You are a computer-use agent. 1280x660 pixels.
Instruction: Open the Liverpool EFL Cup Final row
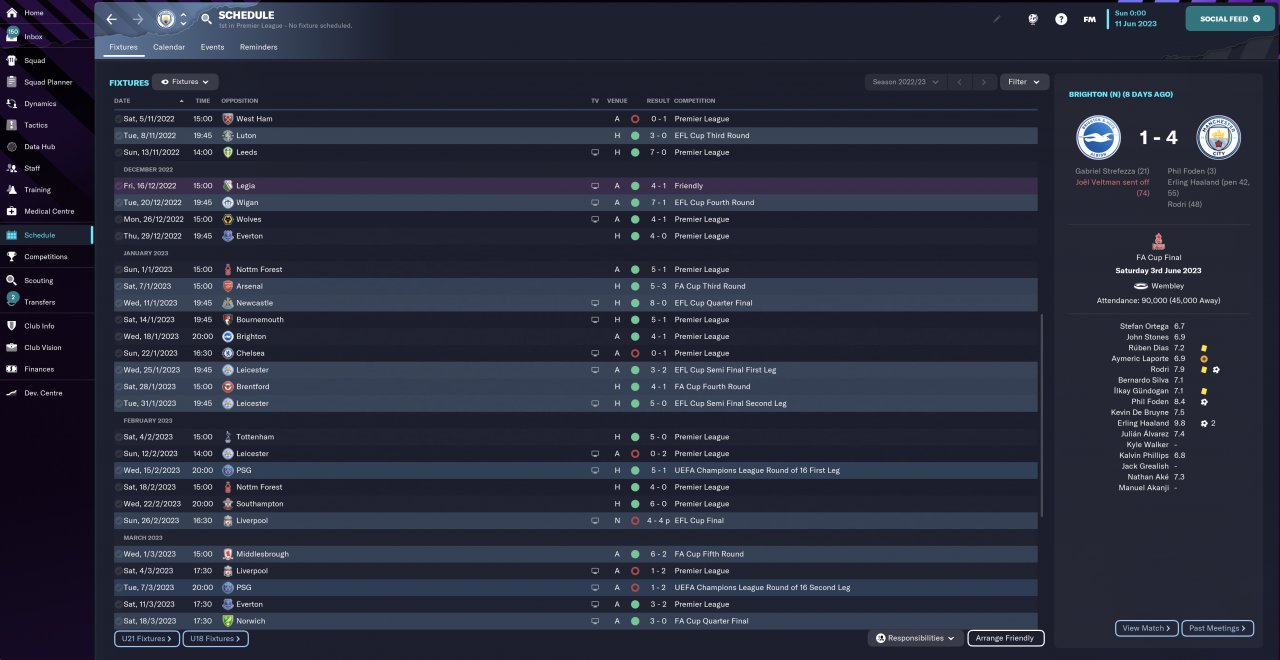[575, 521]
